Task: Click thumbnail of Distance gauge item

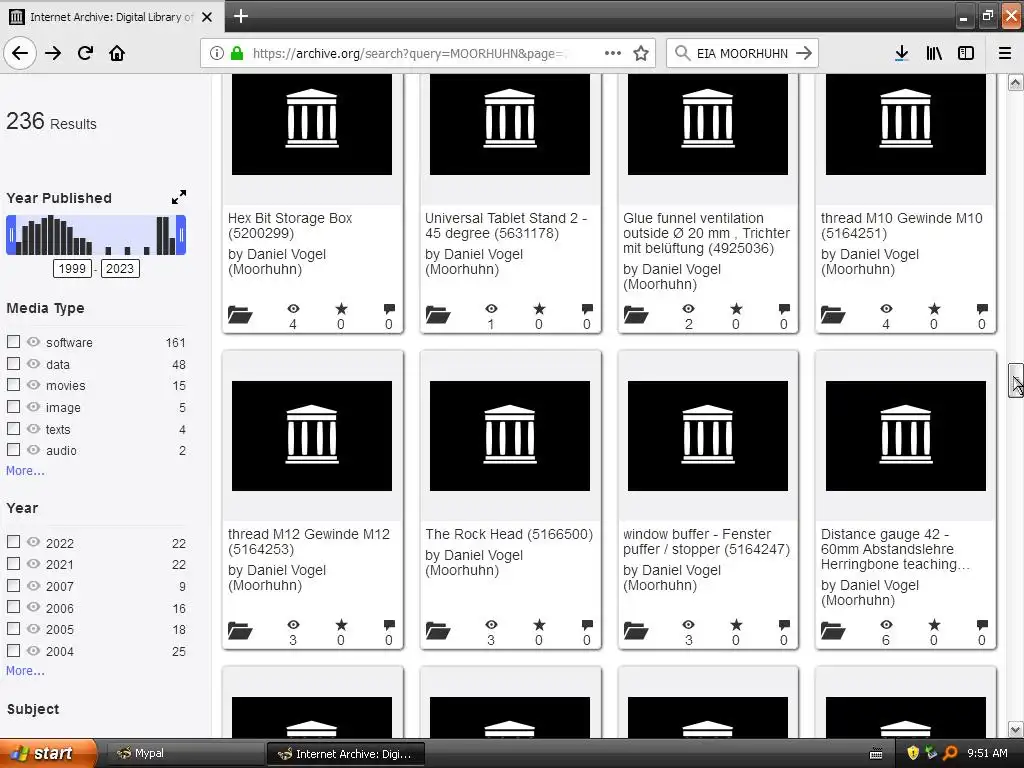Action: point(906,436)
